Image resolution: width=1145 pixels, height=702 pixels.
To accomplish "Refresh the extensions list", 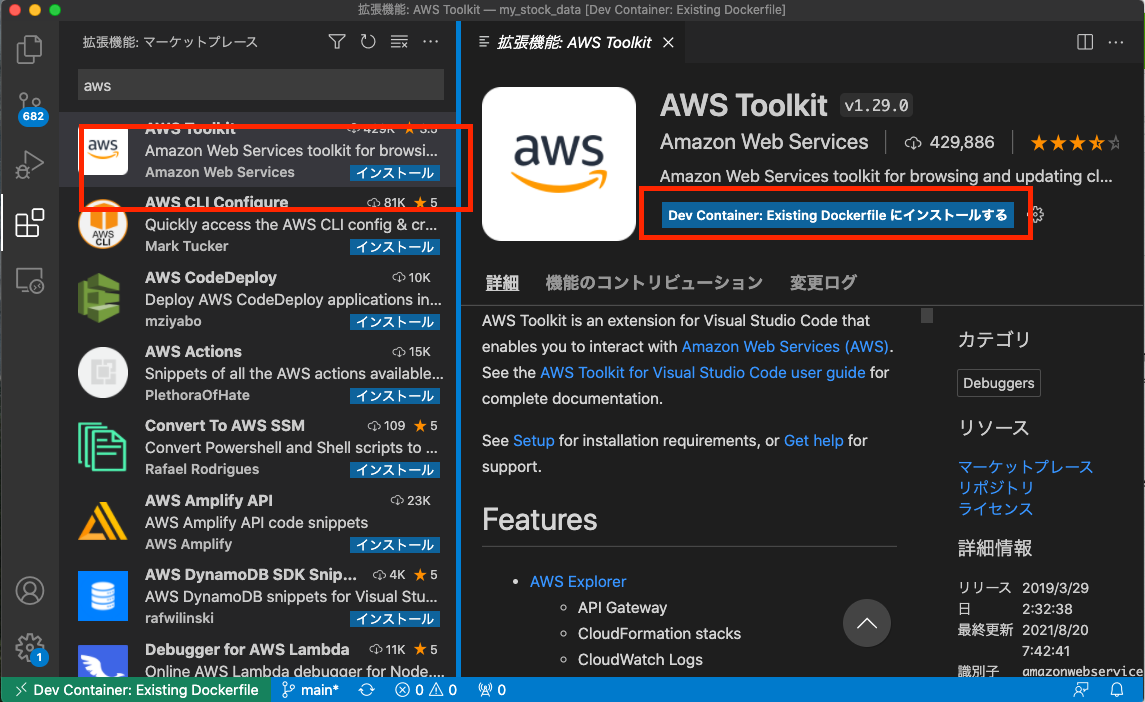I will (368, 42).
